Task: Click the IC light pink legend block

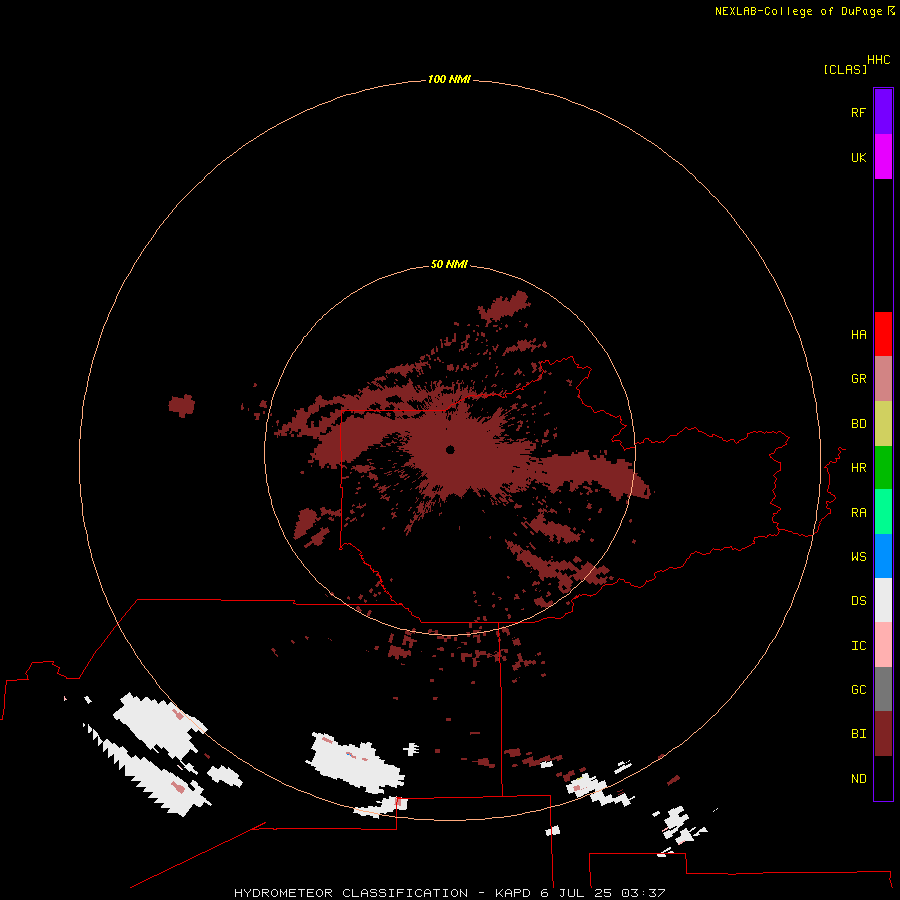Action: tap(883, 645)
